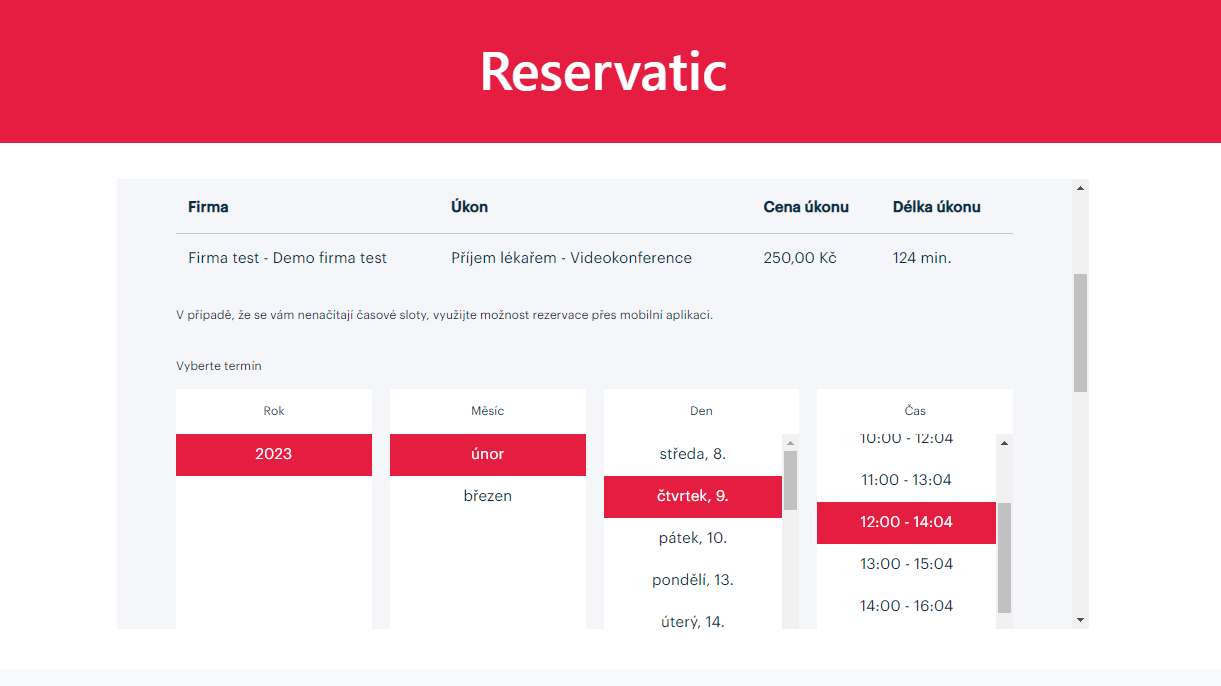Viewport: 1221px width, 686px height.
Task: Select month únor
Action: (487, 454)
